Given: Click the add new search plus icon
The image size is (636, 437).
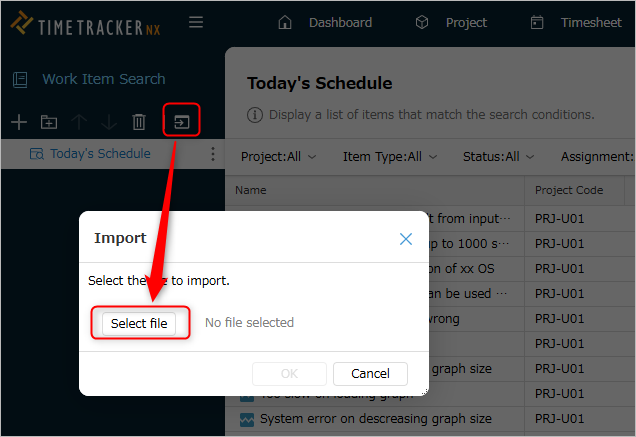Looking at the screenshot, I should [19, 122].
